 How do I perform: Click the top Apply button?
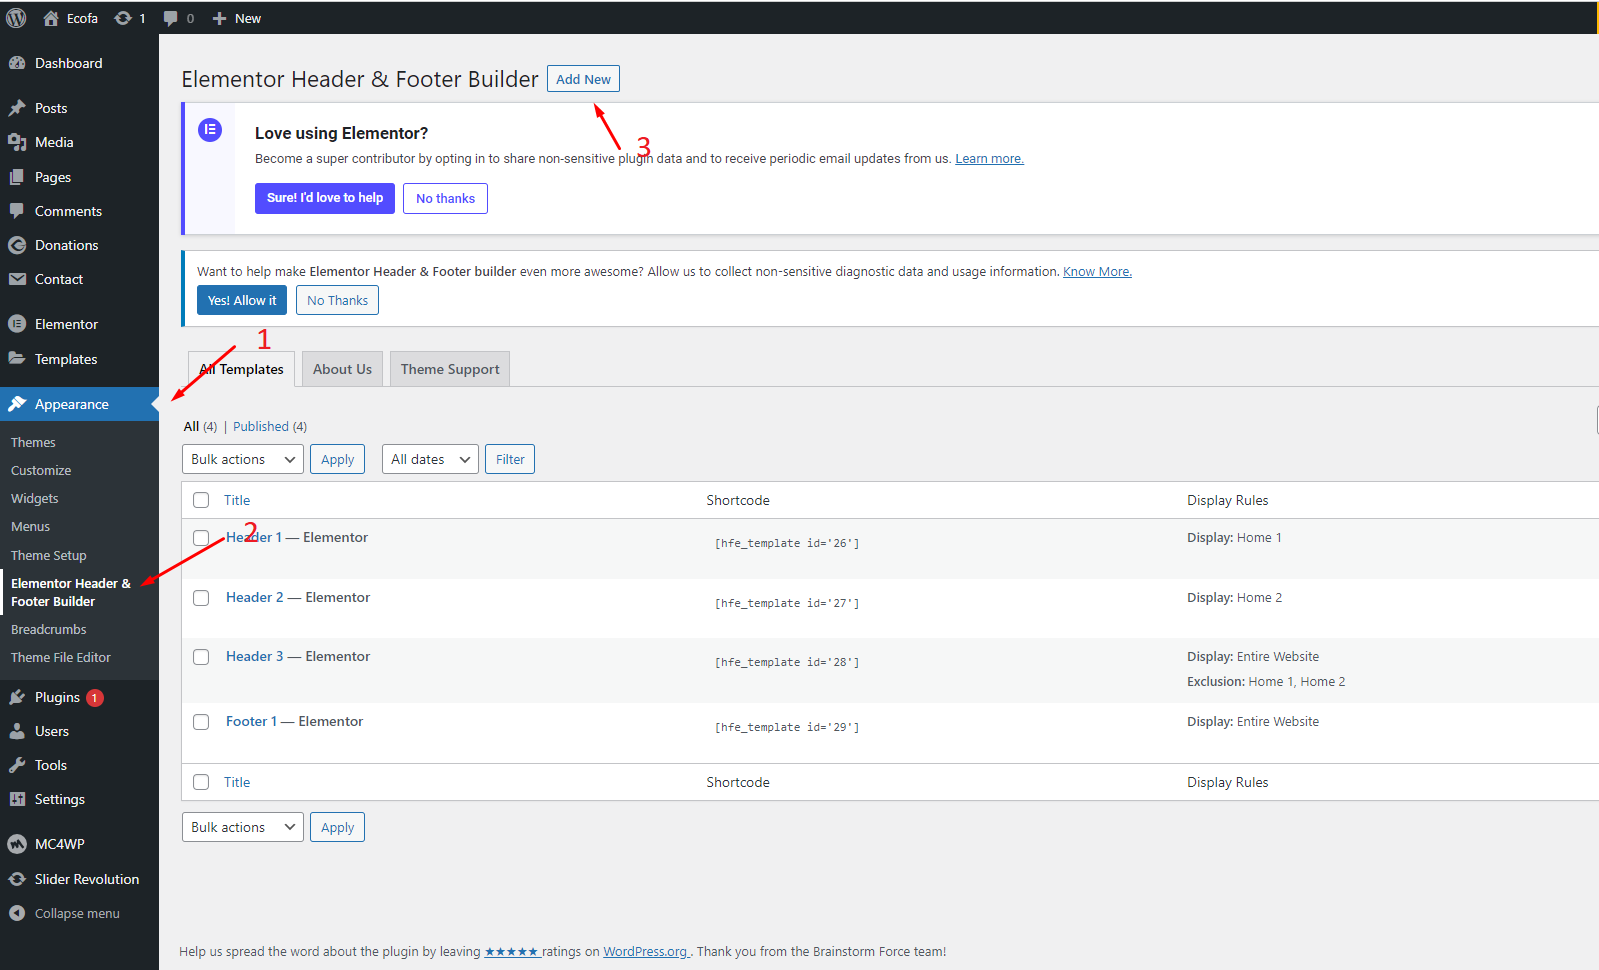pyautogui.click(x=337, y=459)
